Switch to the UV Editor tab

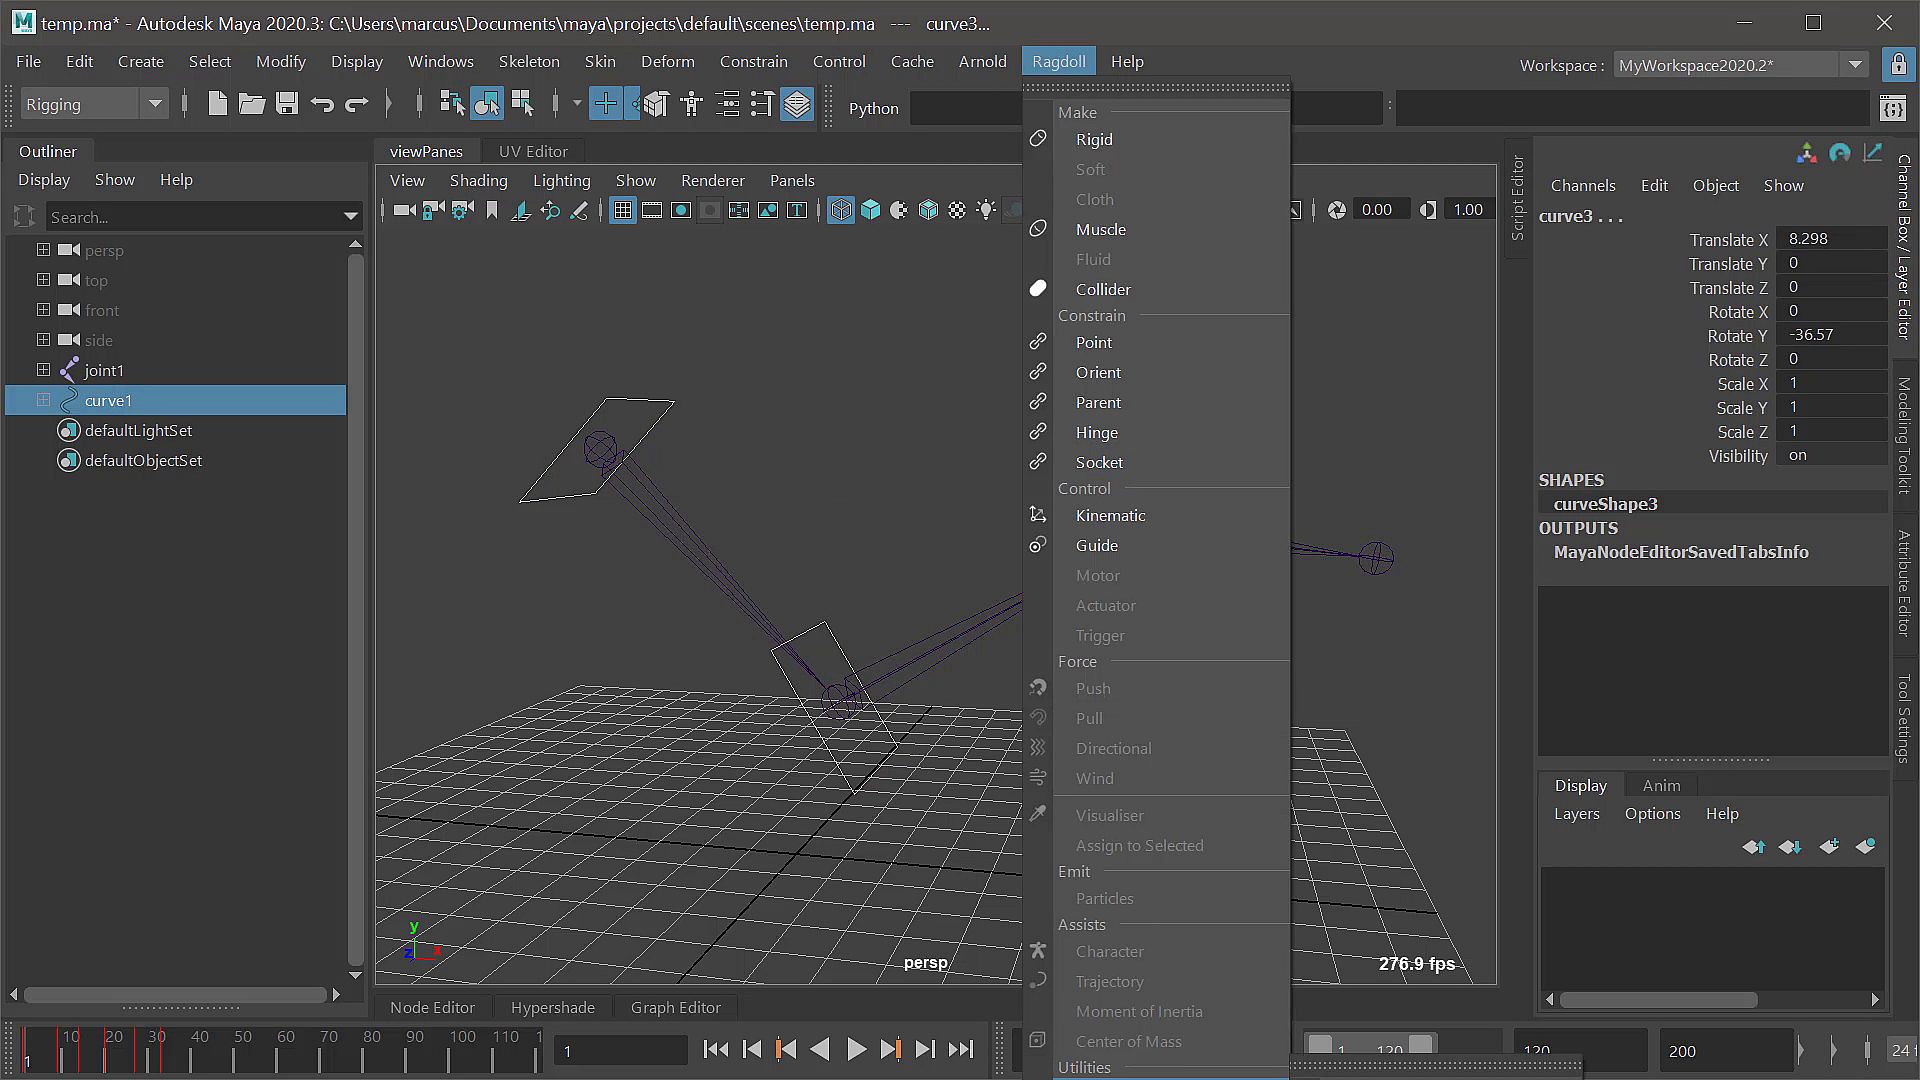pos(532,151)
